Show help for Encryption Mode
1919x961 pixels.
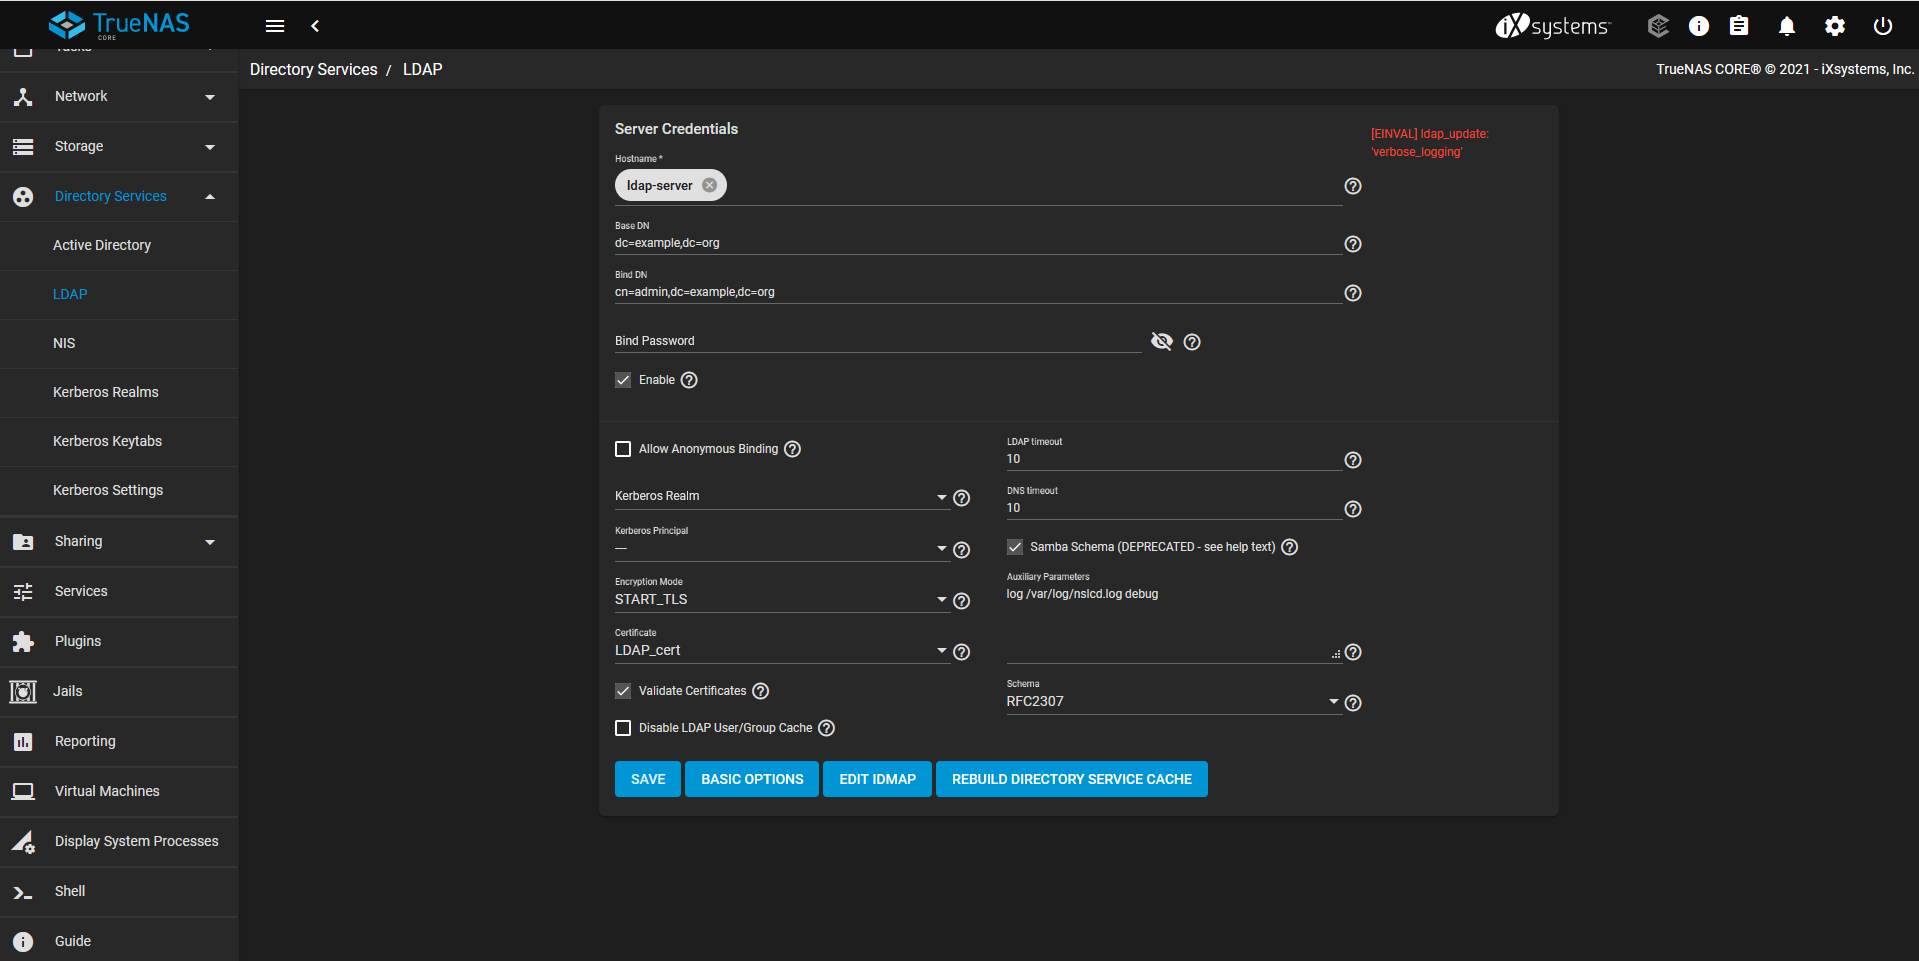click(x=961, y=601)
